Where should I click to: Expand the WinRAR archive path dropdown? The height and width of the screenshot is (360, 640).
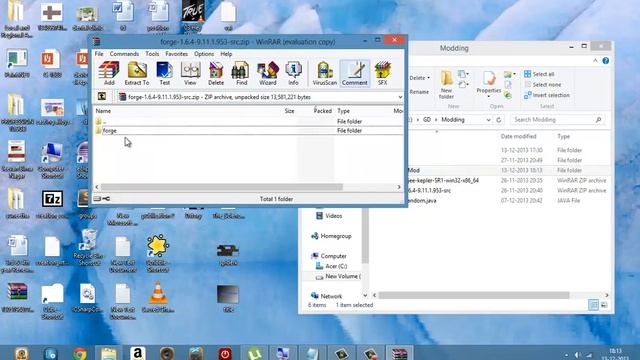tap(400, 97)
